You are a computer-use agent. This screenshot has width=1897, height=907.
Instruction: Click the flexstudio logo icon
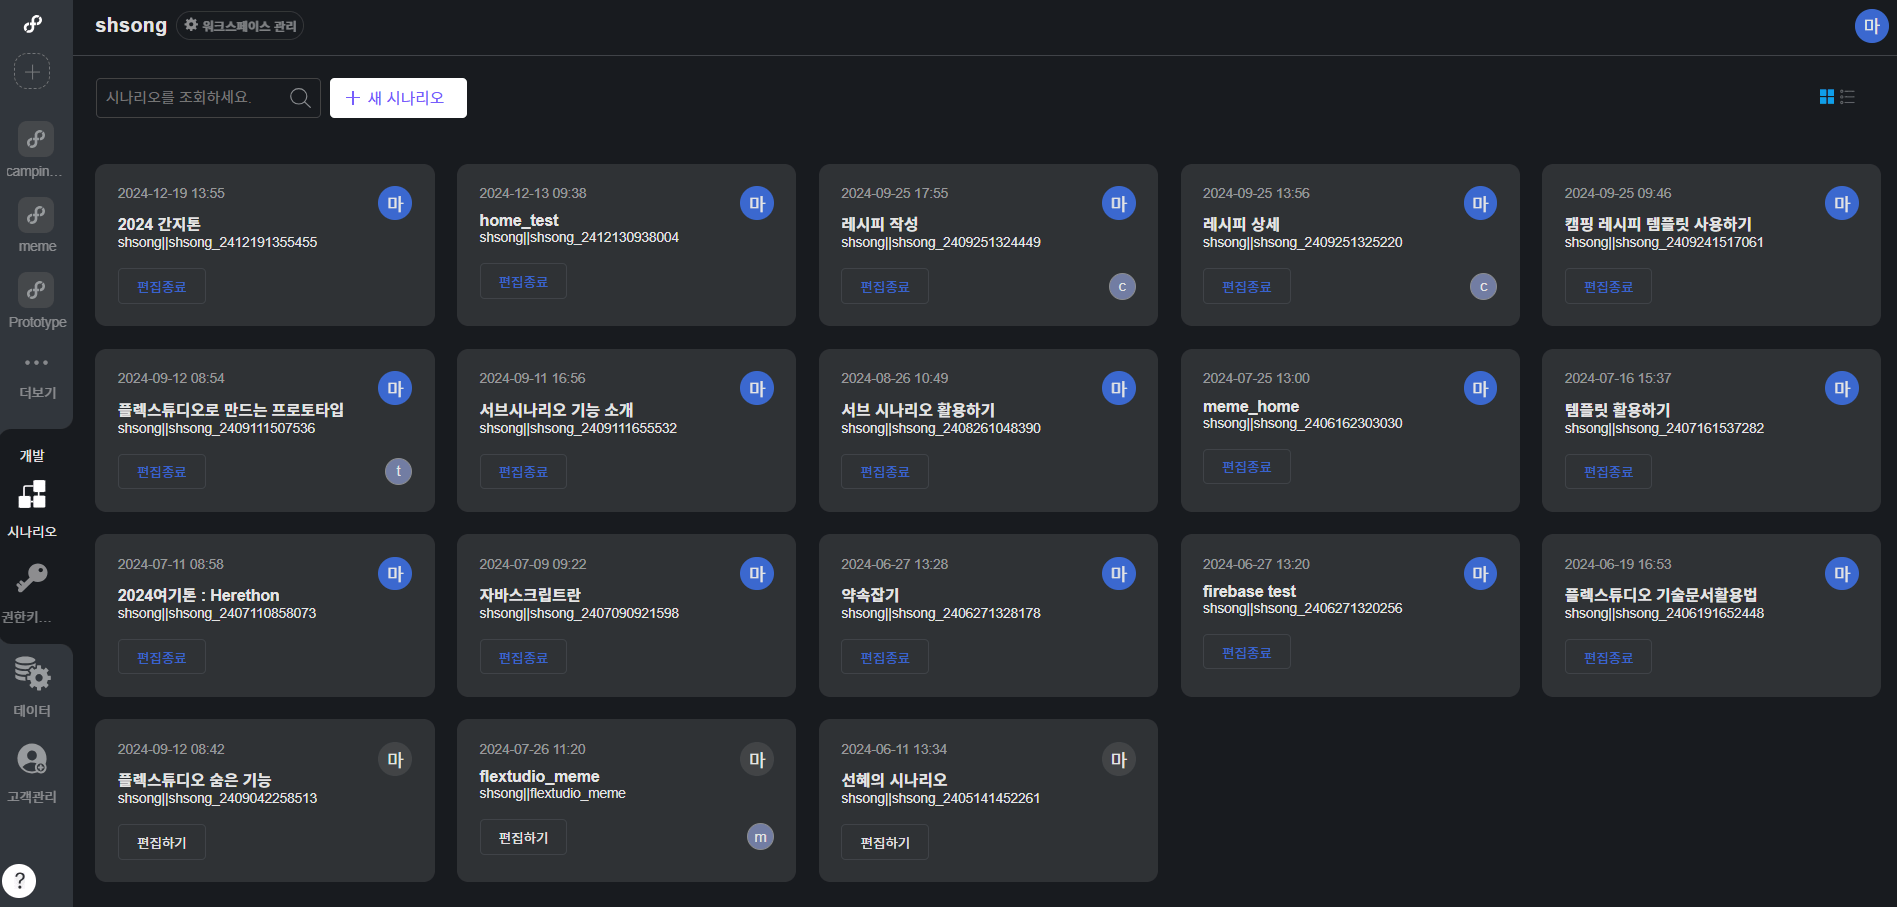coord(33,23)
